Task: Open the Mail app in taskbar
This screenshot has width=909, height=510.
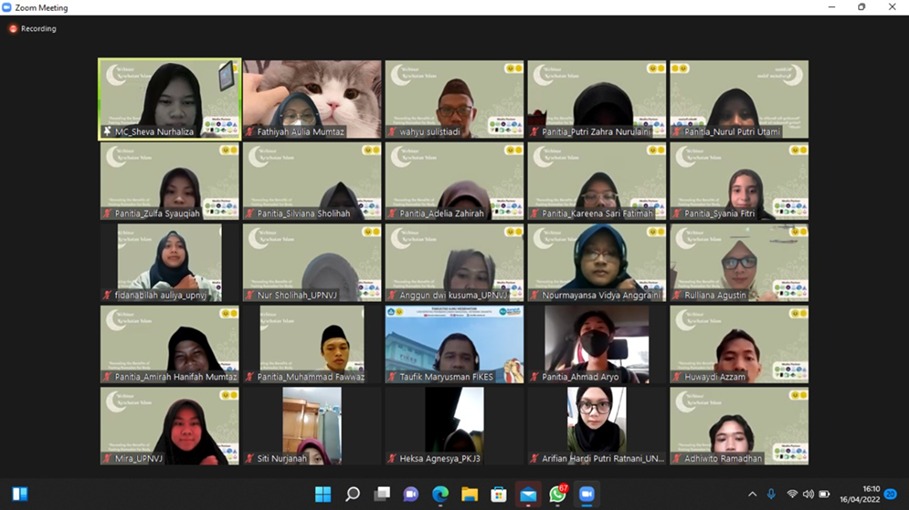Action: (528, 494)
